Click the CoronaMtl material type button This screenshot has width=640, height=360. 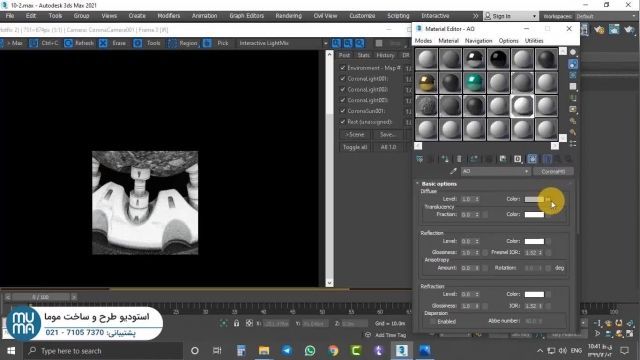[553, 171]
